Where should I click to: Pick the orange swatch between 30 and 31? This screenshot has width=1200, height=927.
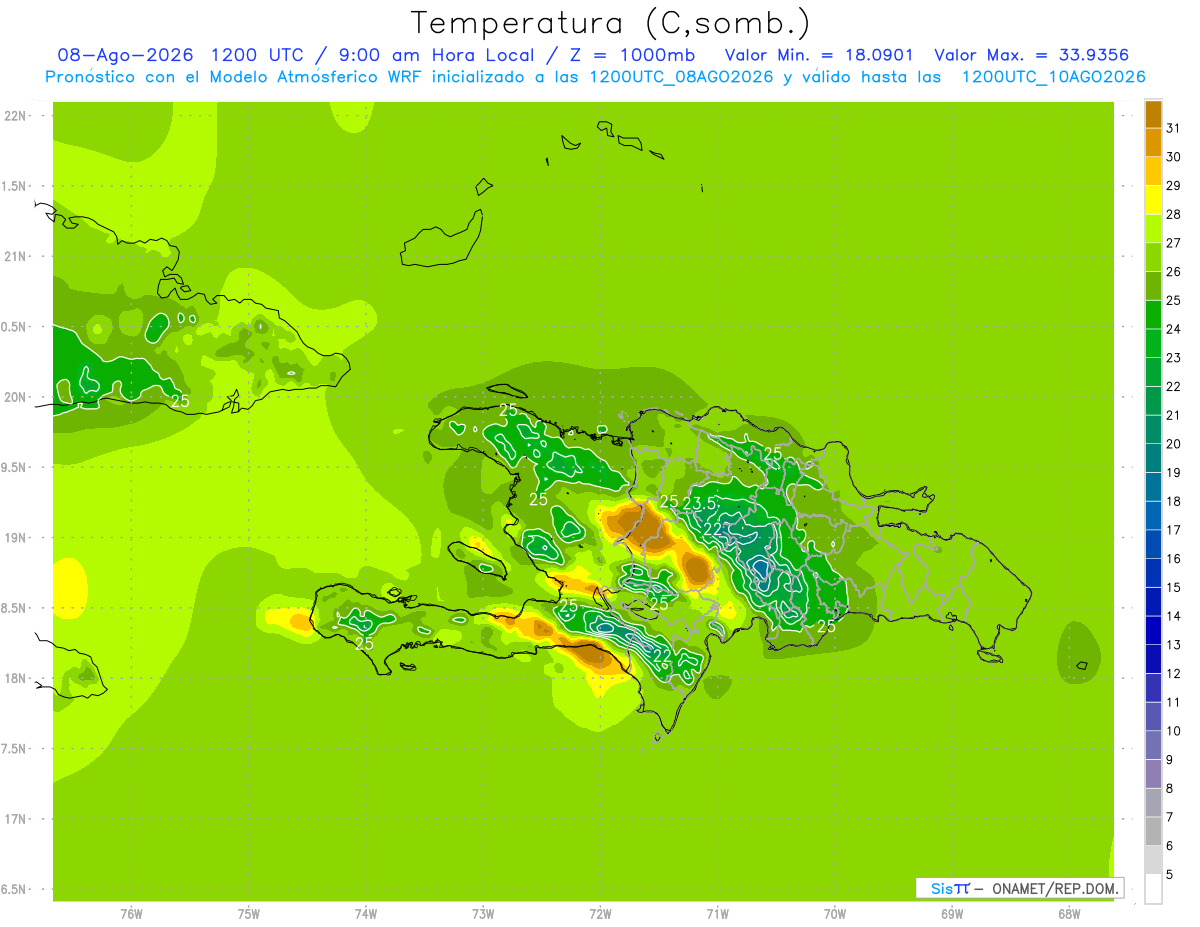[x=1153, y=143]
